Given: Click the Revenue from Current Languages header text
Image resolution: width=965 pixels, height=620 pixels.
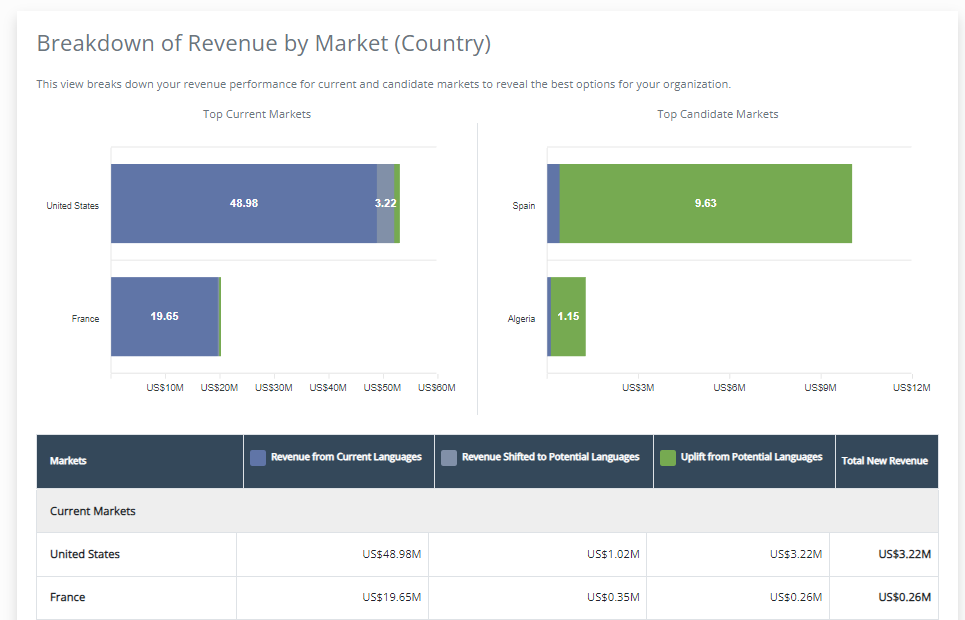Looking at the screenshot, I should coord(346,457).
